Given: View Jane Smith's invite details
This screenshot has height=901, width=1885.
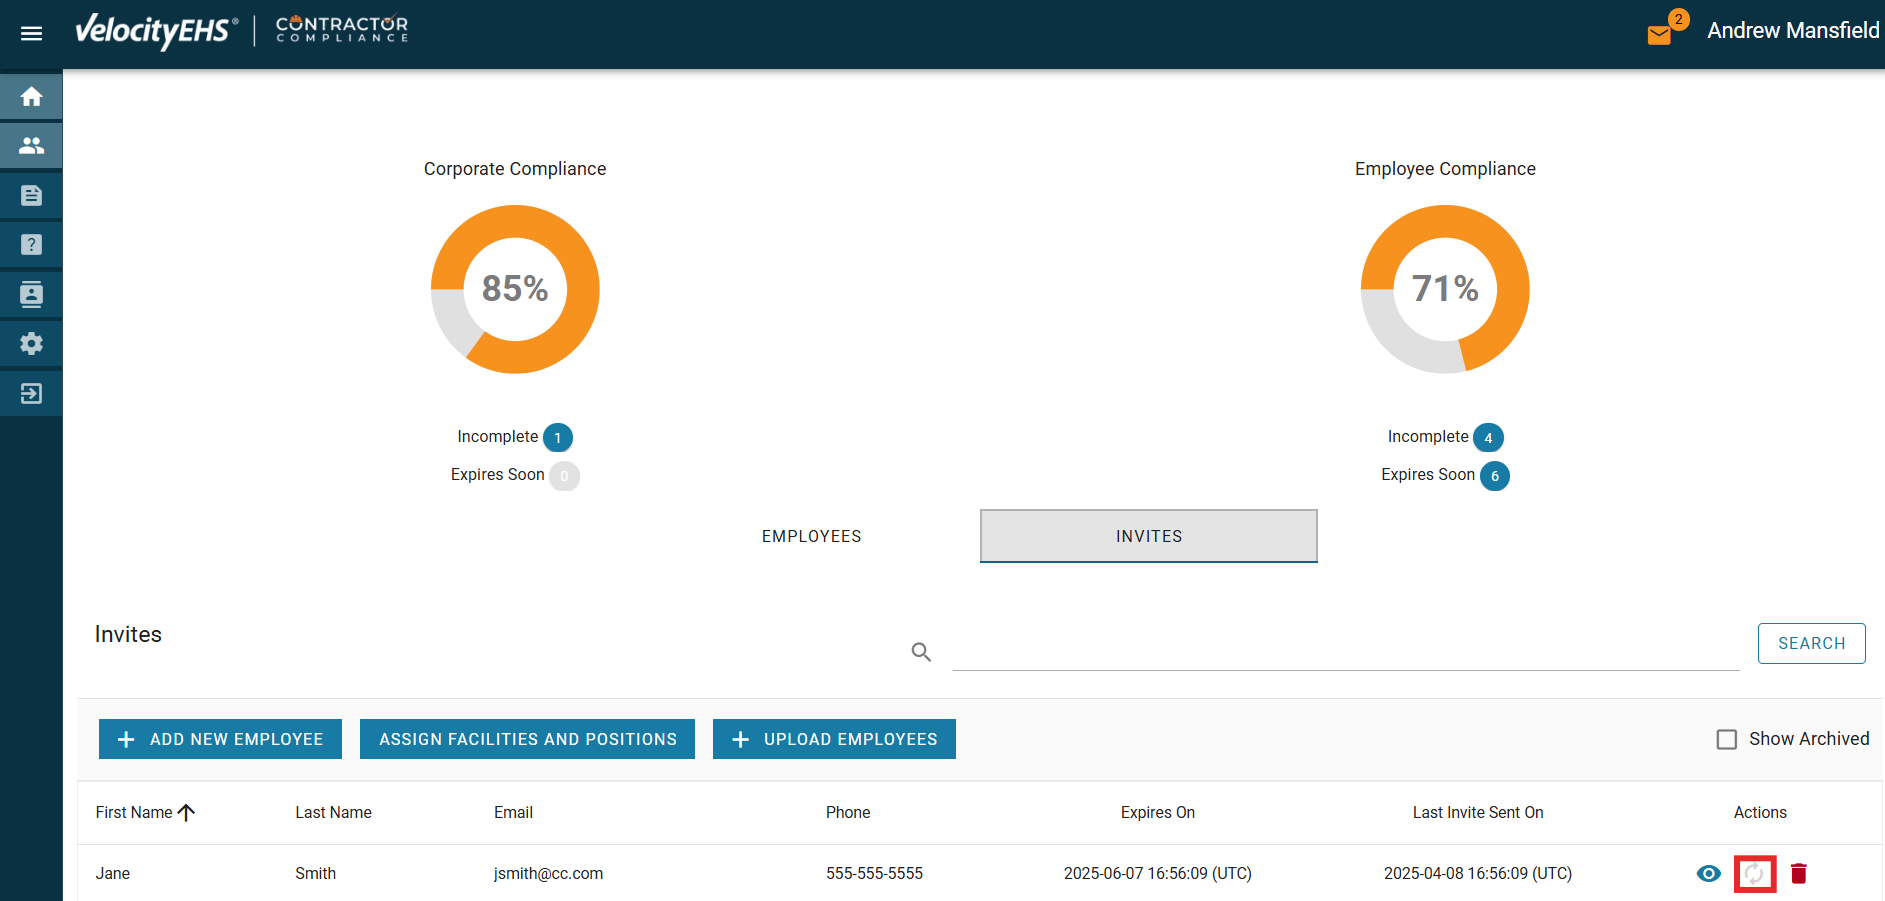Looking at the screenshot, I should 1709,874.
